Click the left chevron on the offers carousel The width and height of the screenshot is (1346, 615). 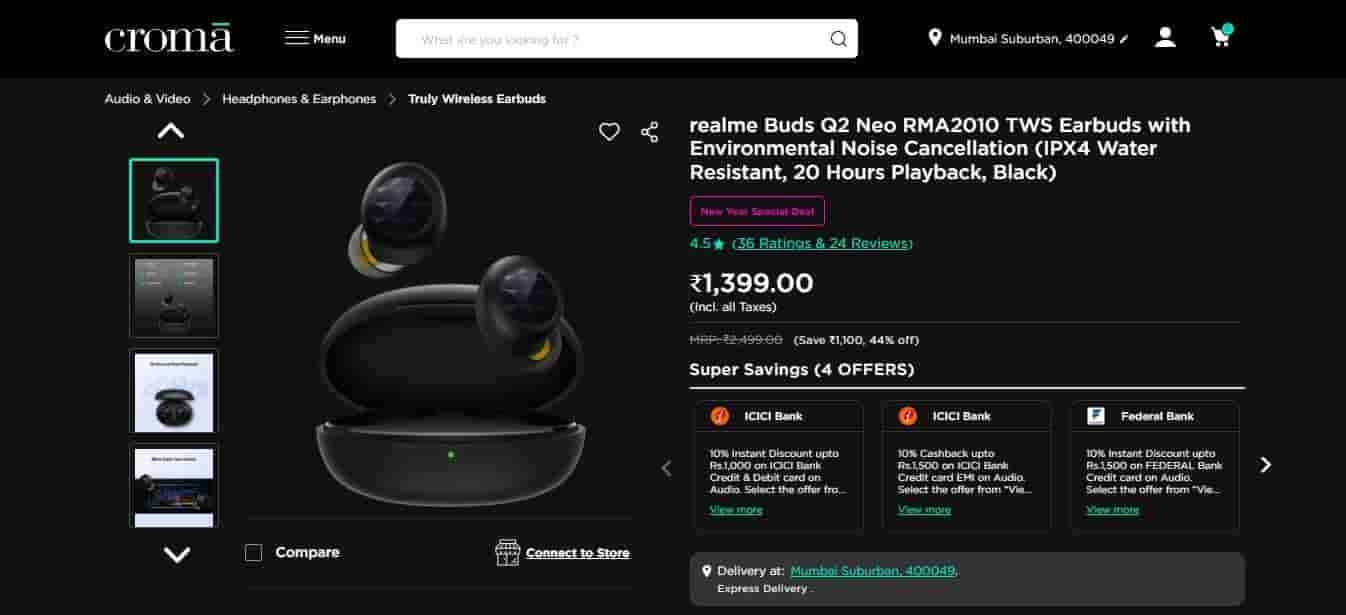pos(667,467)
